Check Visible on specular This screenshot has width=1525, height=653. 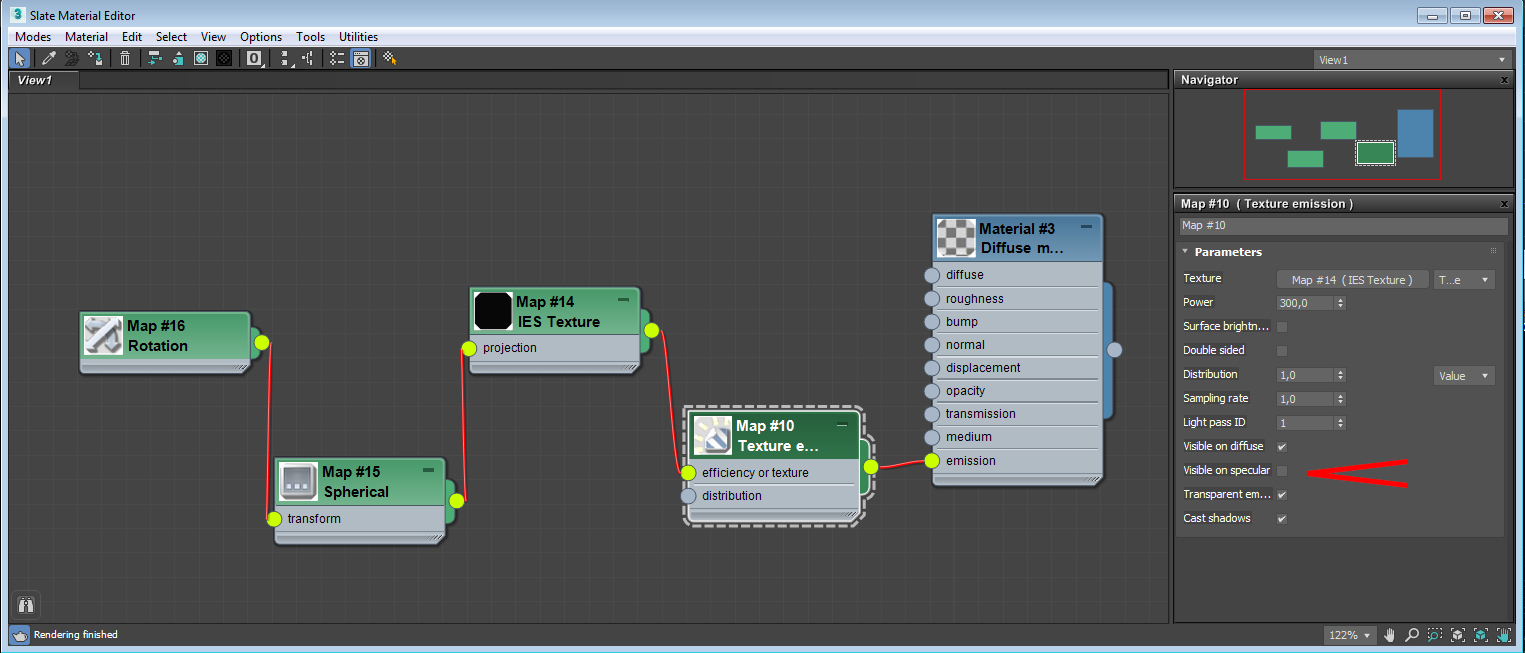coord(1282,471)
